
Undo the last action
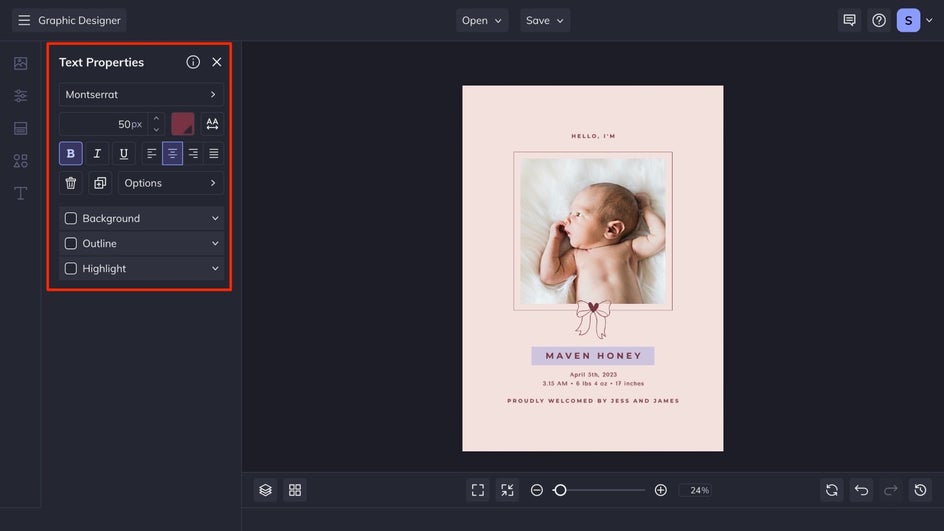pos(861,490)
